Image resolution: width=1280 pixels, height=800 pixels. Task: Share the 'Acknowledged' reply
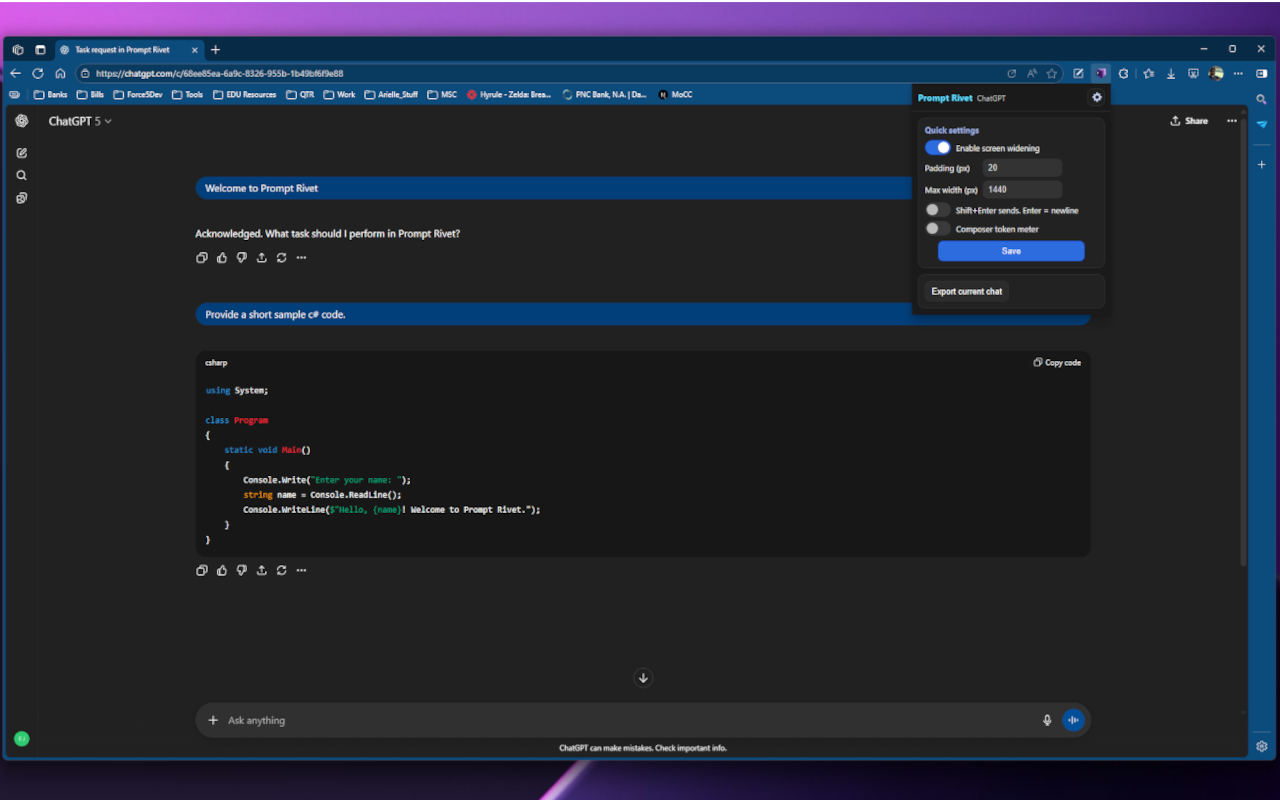coord(262,258)
